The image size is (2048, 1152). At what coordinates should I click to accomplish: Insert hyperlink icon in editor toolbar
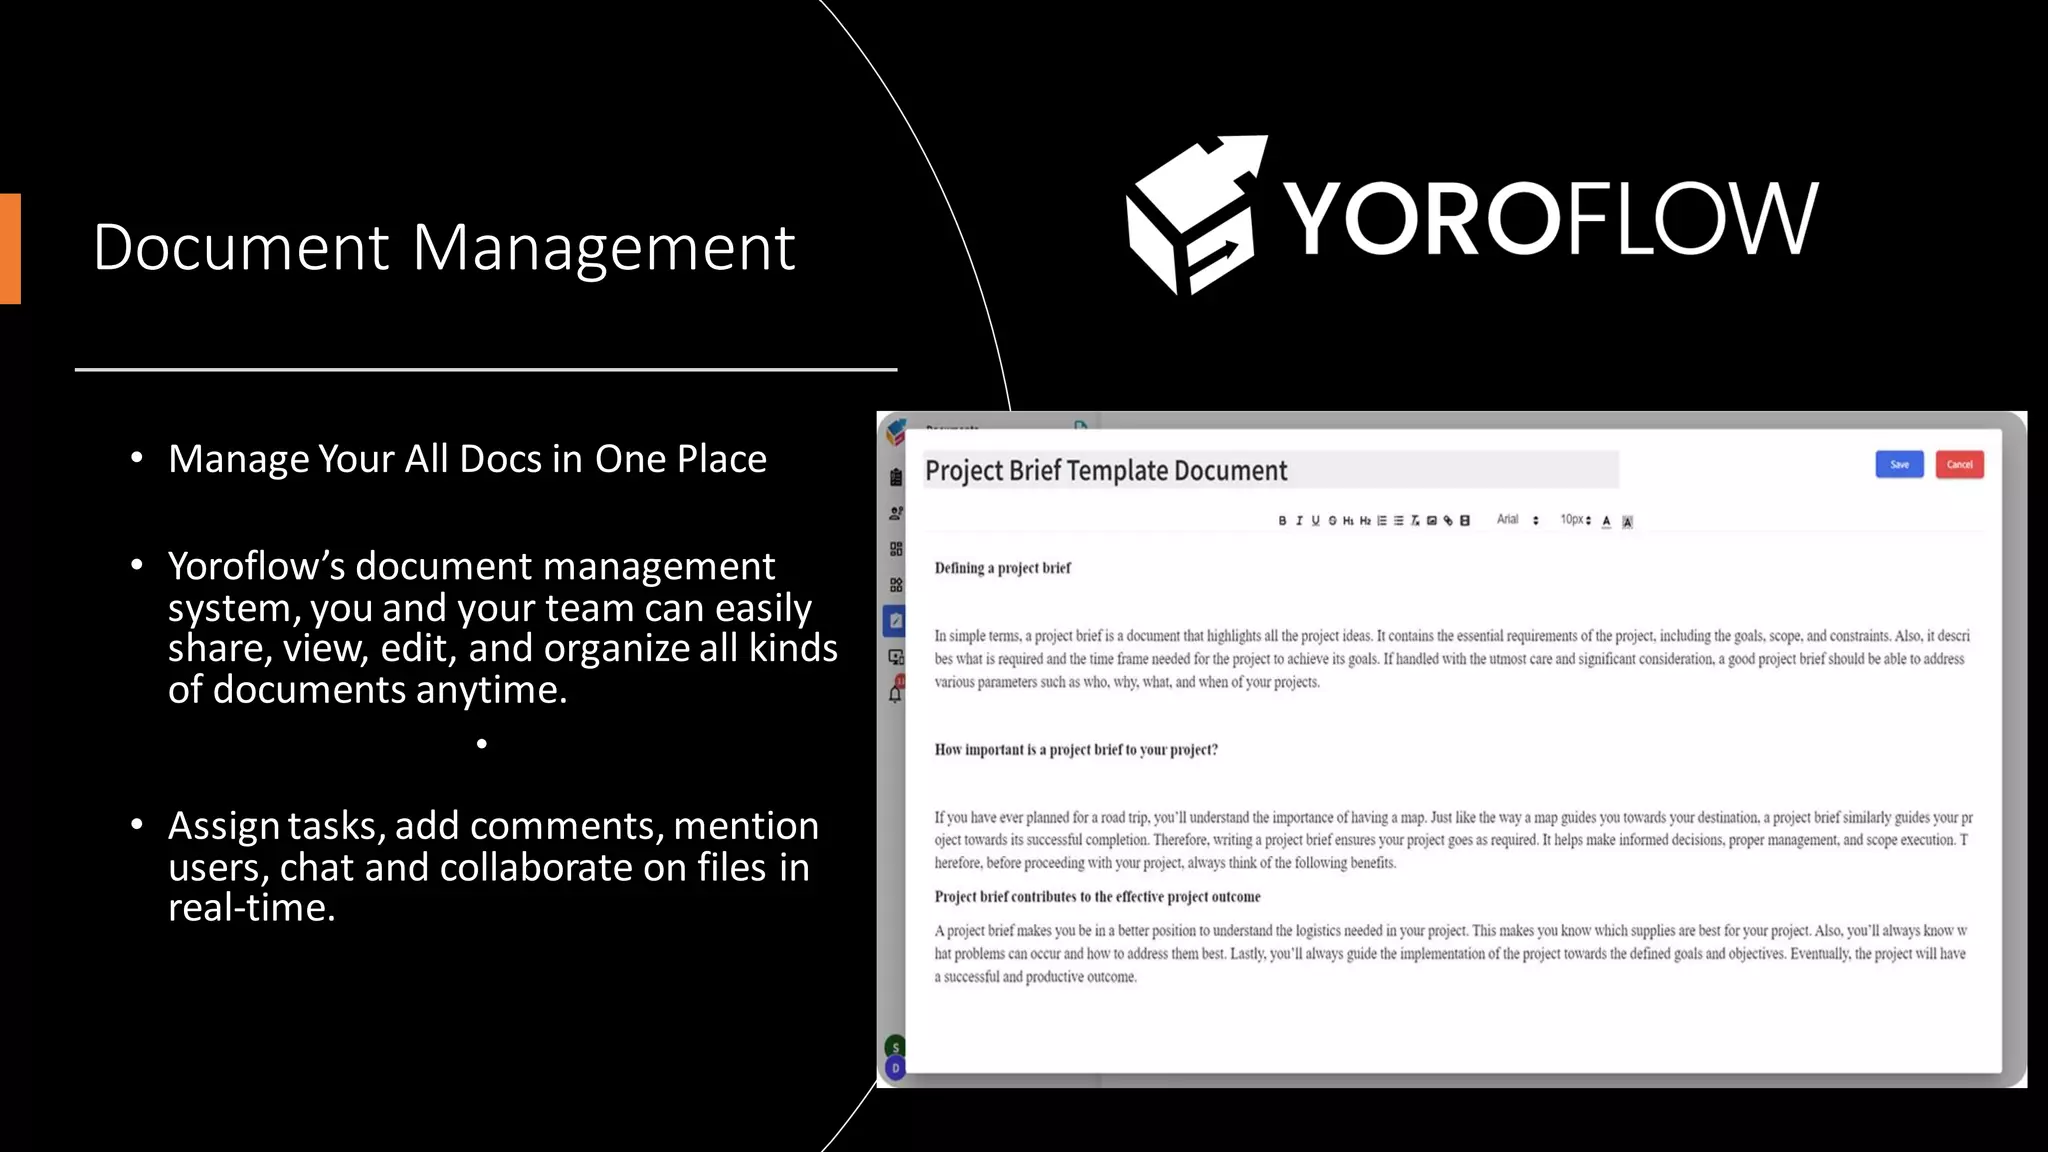[1448, 520]
